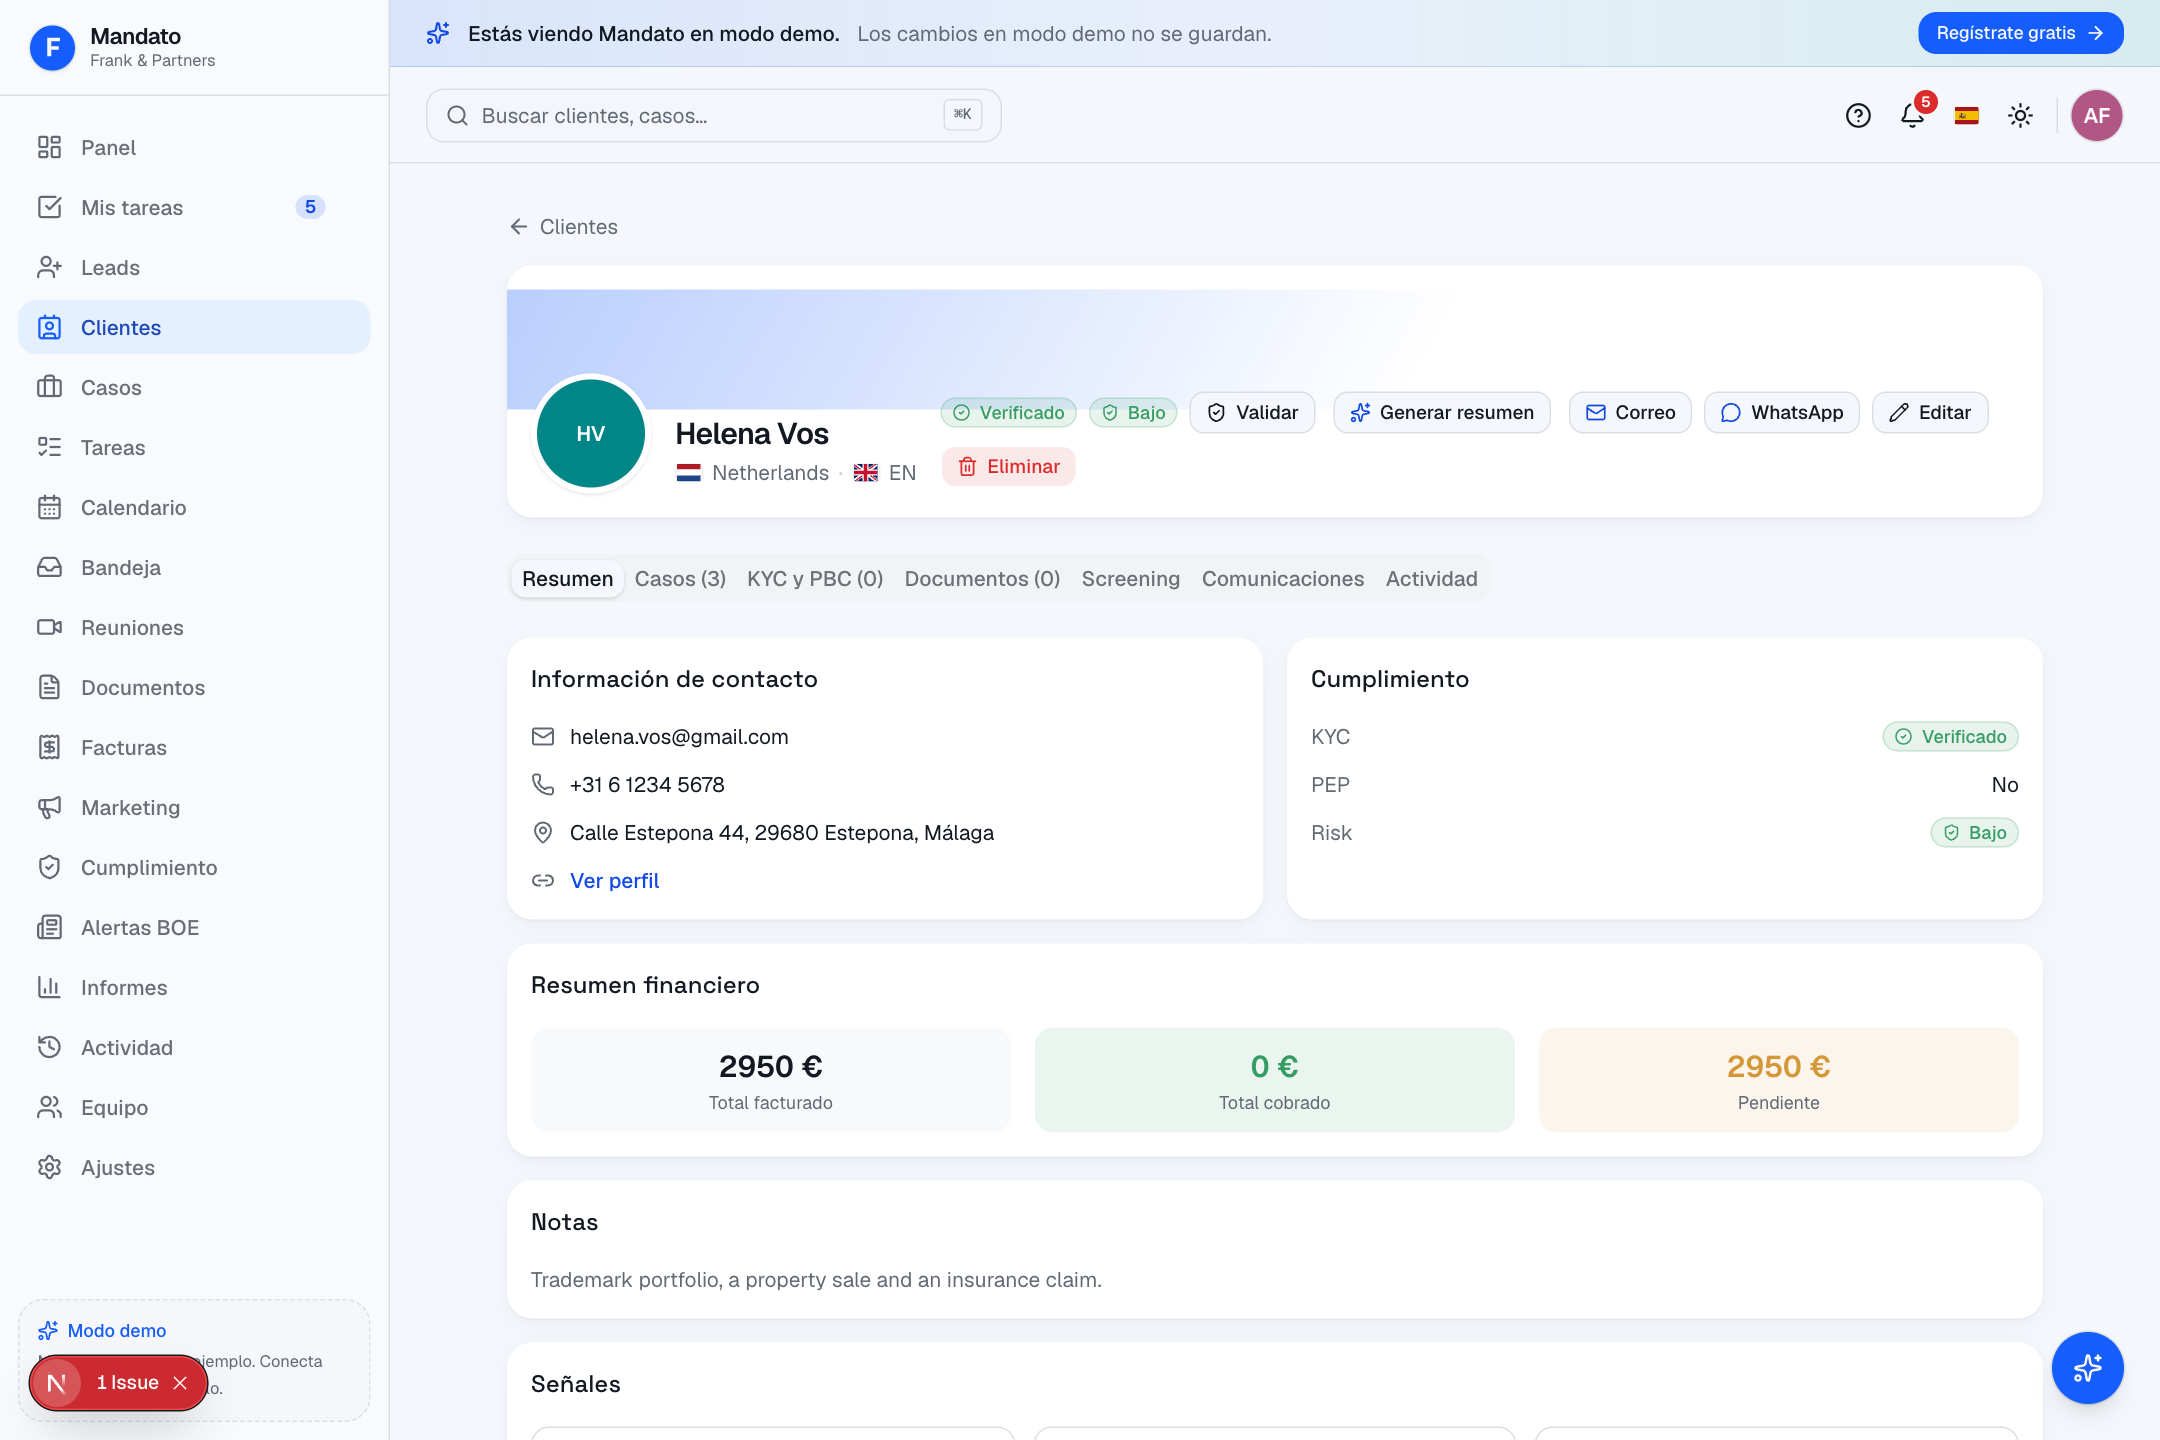Click the Leads sidebar icon
The width and height of the screenshot is (2160, 1440).
pyautogui.click(x=49, y=267)
